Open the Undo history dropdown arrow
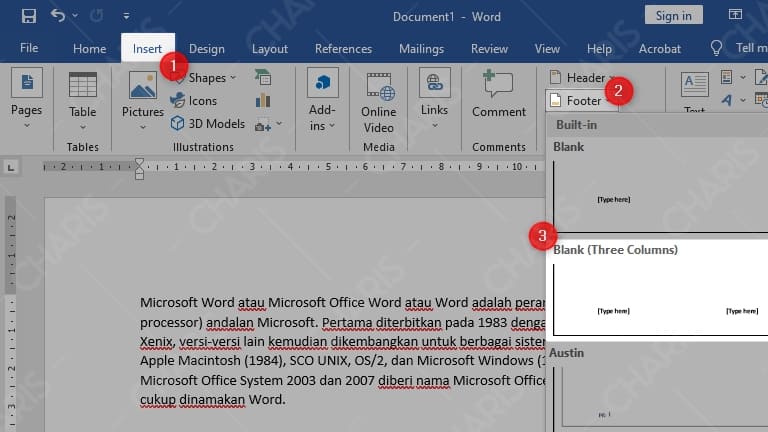The height and width of the screenshot is (432, 768). 75,16
